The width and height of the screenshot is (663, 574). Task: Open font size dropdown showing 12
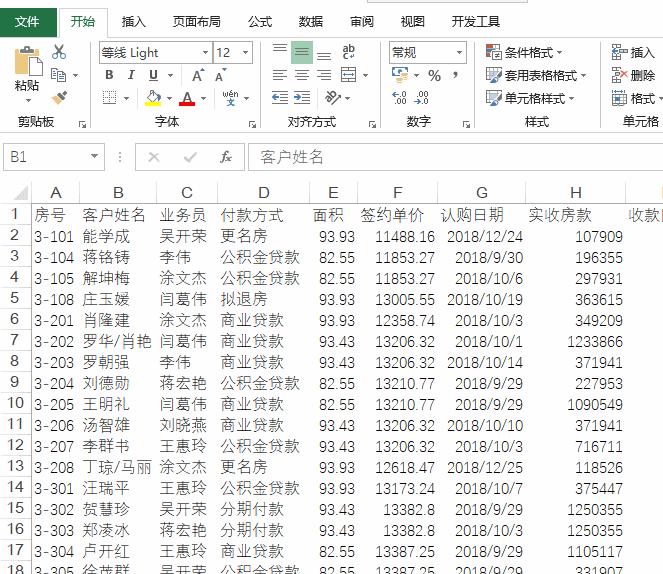coord(245,52)
